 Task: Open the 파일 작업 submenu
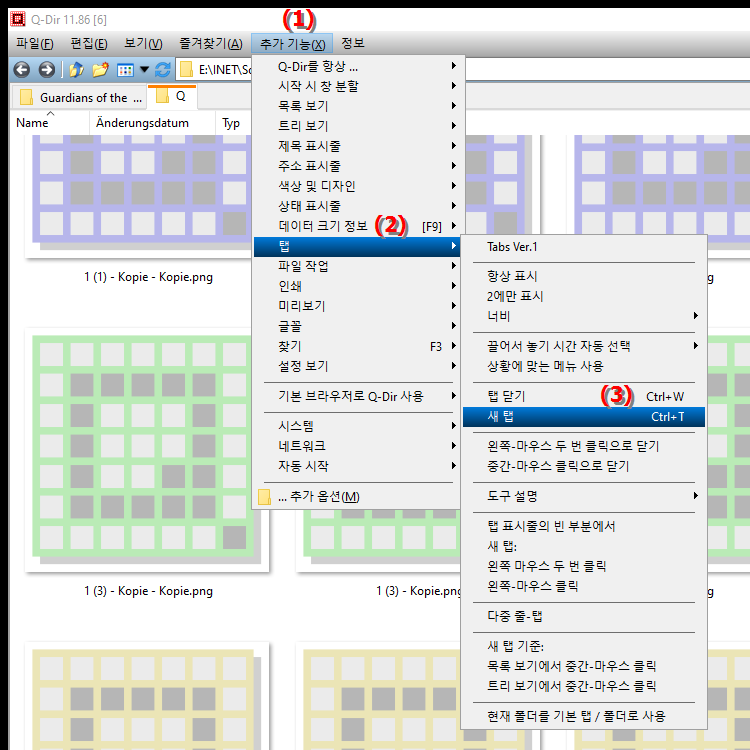pos(356,266)
